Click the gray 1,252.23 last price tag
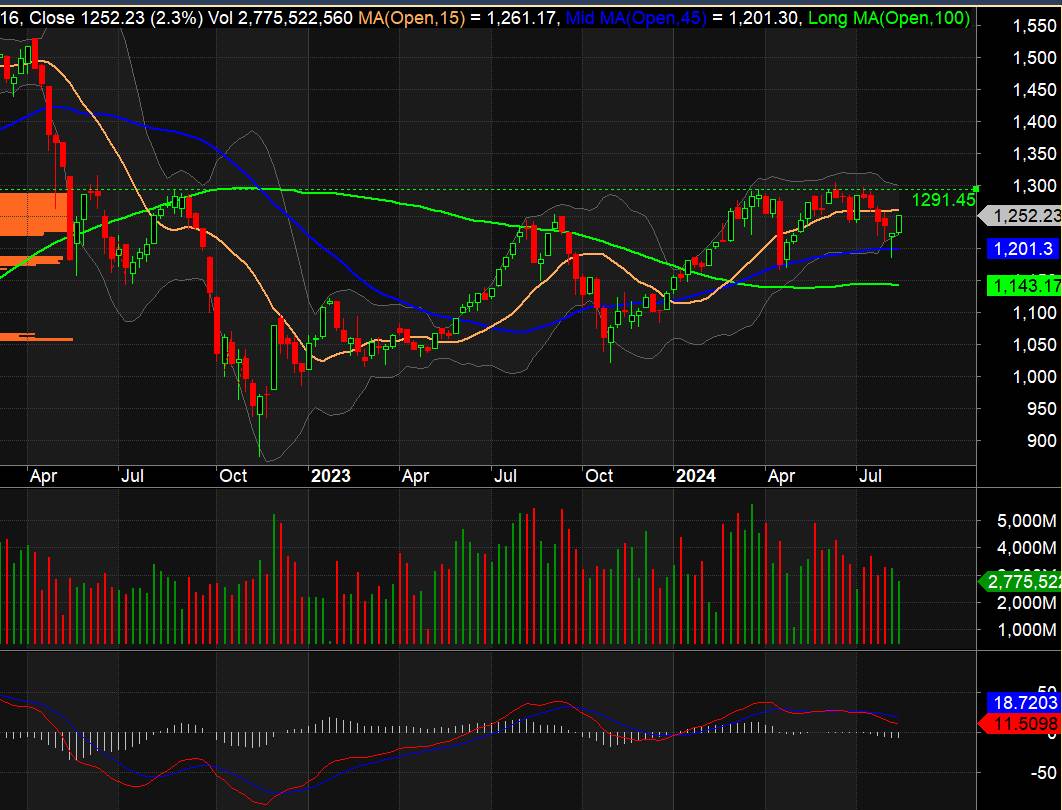The height and width of the screenshot is (810, 1062). (1021, 215)
